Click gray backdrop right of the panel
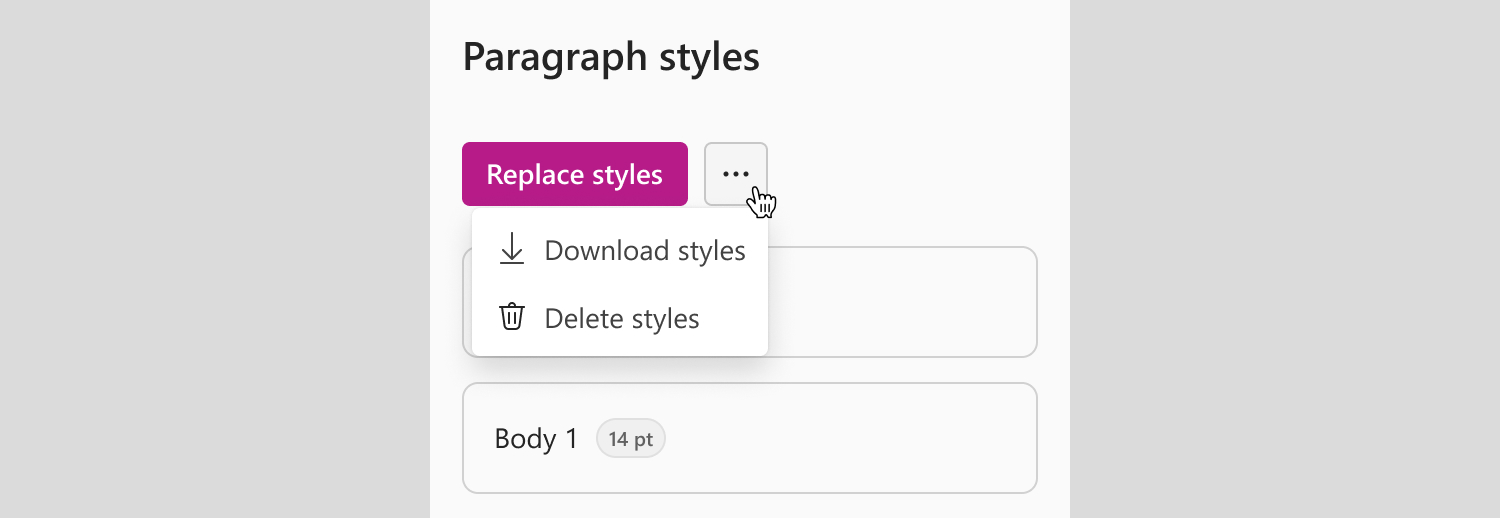Viewport: 1500px width, 518px height. pos(1285,259)
